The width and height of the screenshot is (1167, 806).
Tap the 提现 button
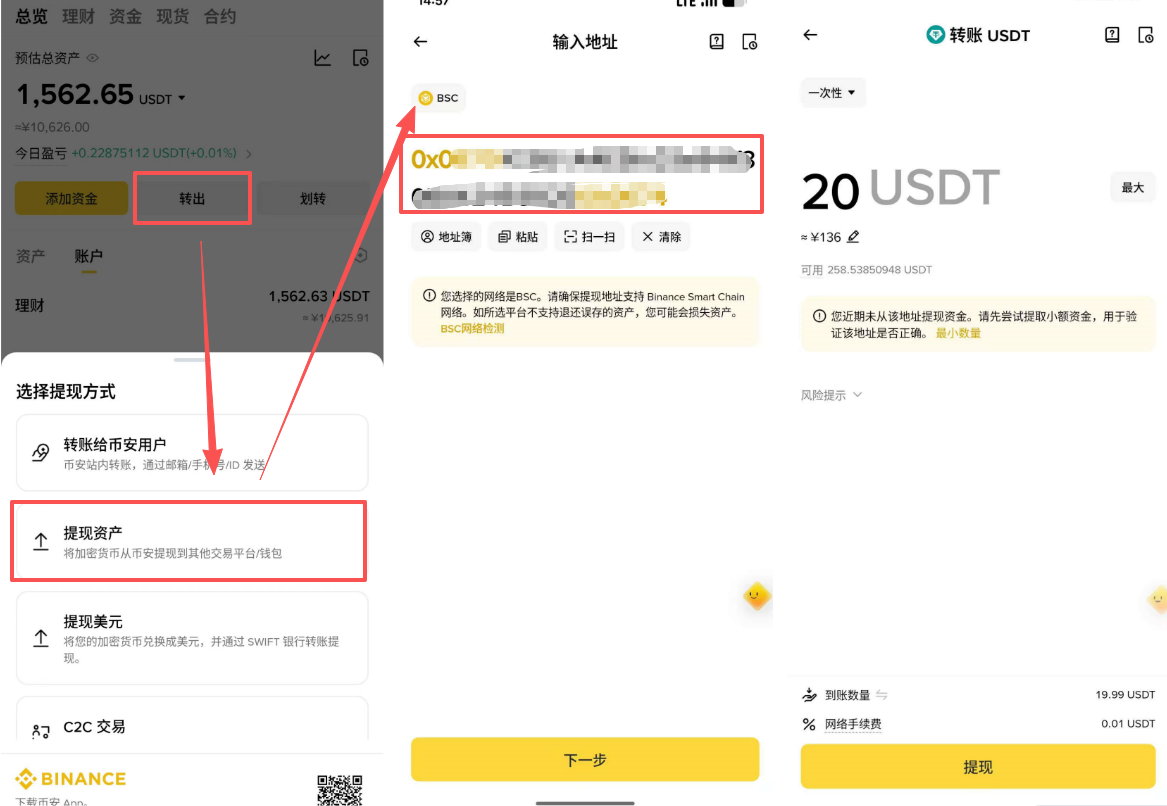[x=978, y=767]
